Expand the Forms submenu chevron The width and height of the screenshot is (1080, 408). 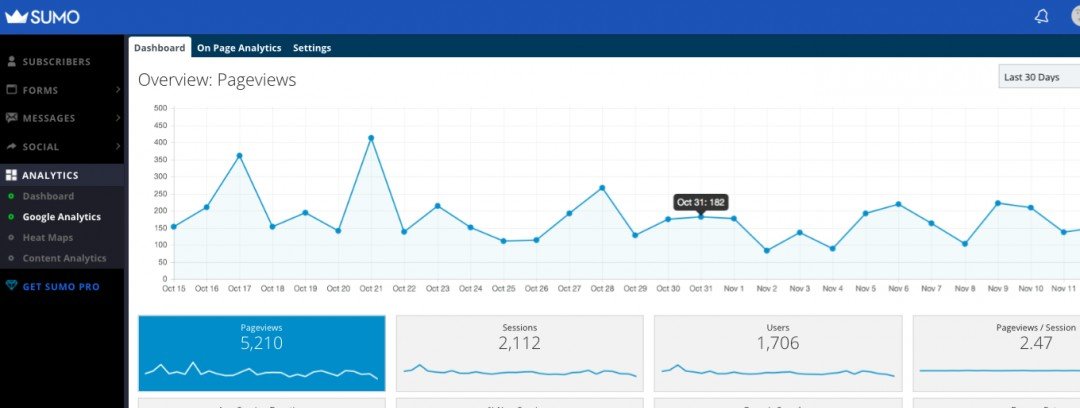[118, 90]
